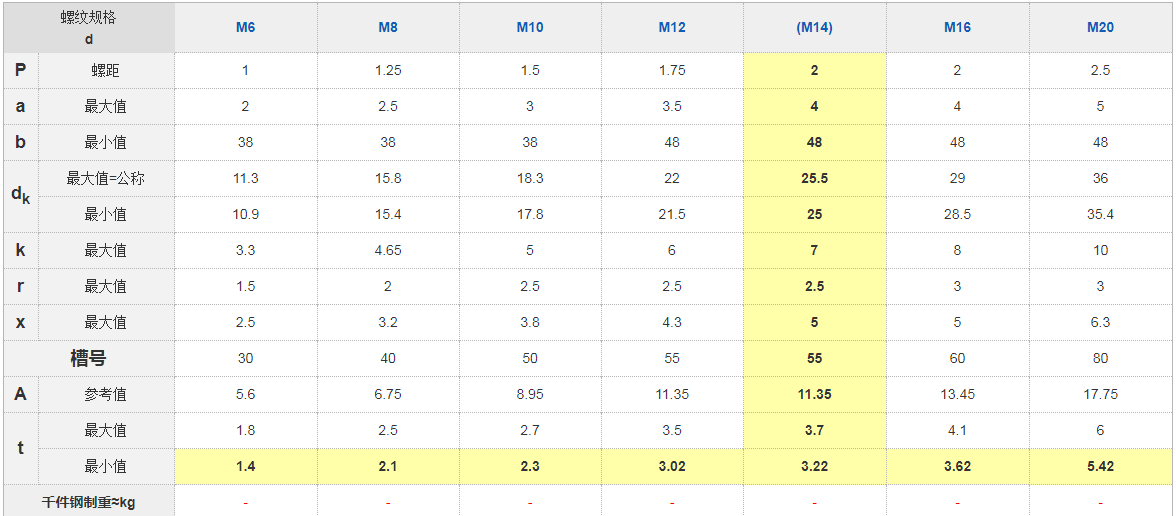Click the highlighted 25.5 cell under (M14)
This screenshot has height=516, width=1176.
814,178
